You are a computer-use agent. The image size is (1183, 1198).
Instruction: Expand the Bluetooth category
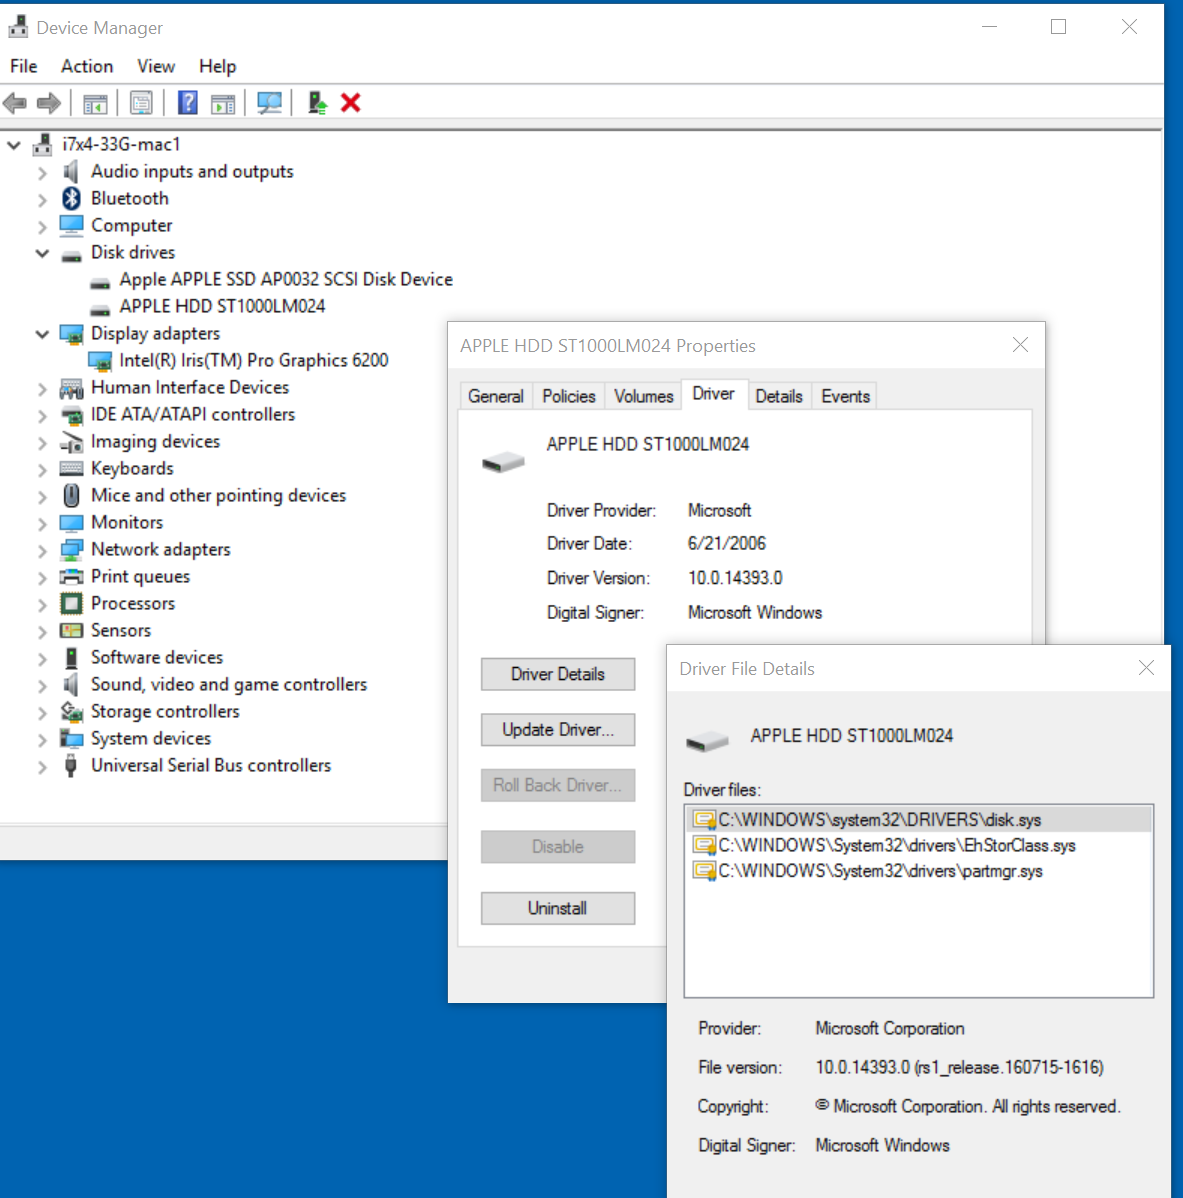coord(42,199)
